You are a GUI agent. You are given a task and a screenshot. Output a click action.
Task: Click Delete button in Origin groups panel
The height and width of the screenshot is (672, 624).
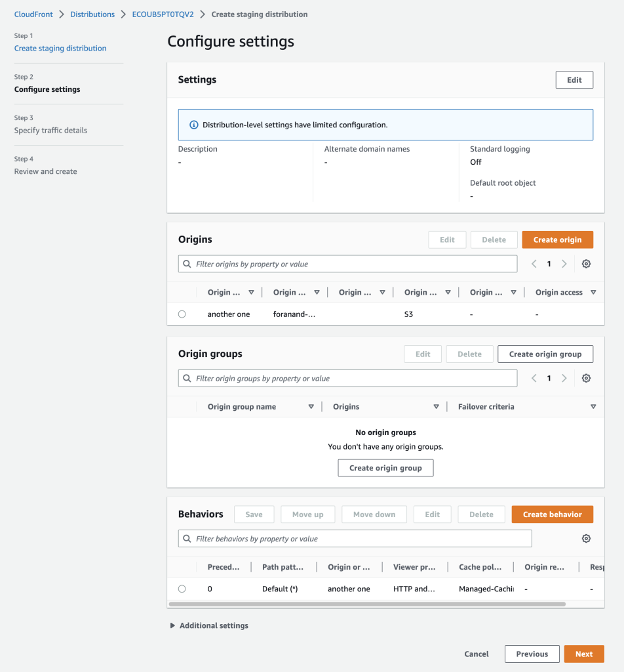tap(469, 354)
